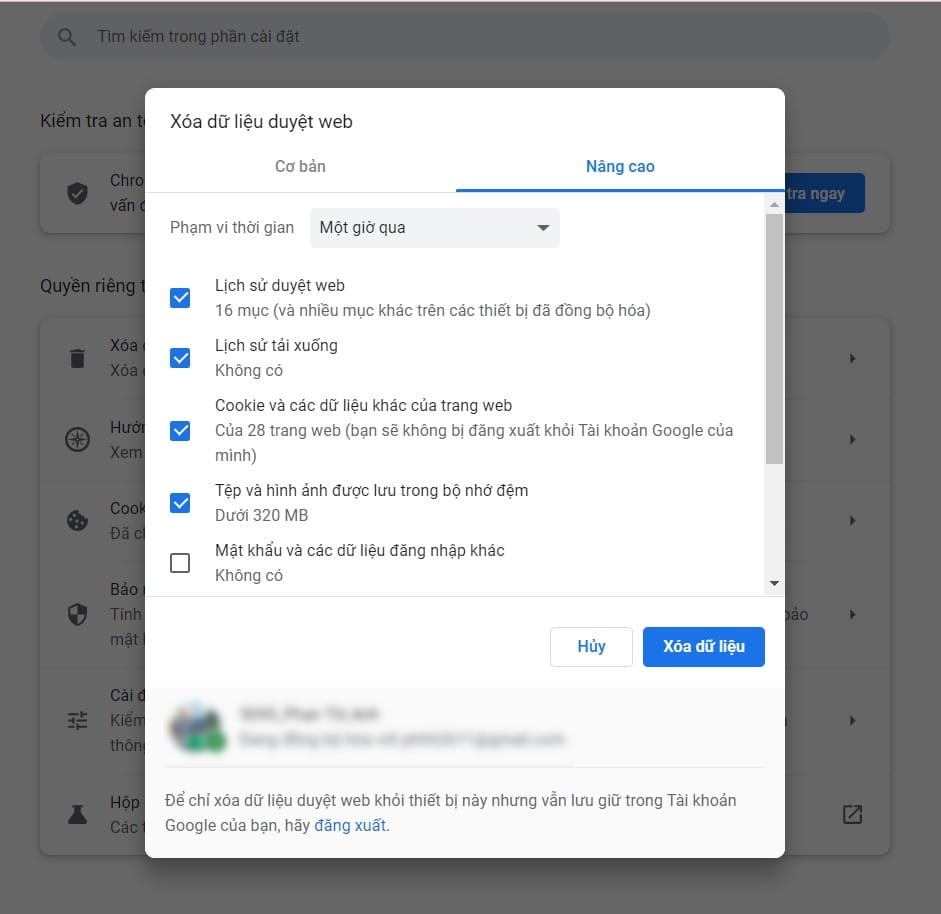Click the privacy guide compass icon
941x914 pixels.
click(77, 439)
